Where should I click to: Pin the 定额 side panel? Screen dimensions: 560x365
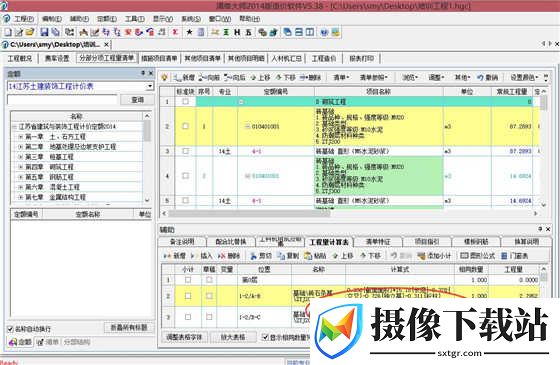(x=142, y=73)
